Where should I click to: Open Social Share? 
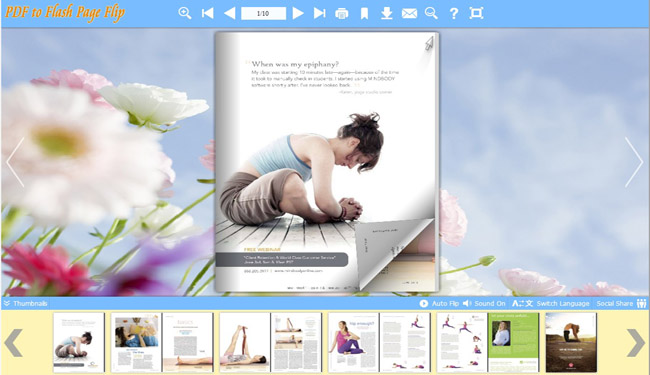click(x=621, y=303)
